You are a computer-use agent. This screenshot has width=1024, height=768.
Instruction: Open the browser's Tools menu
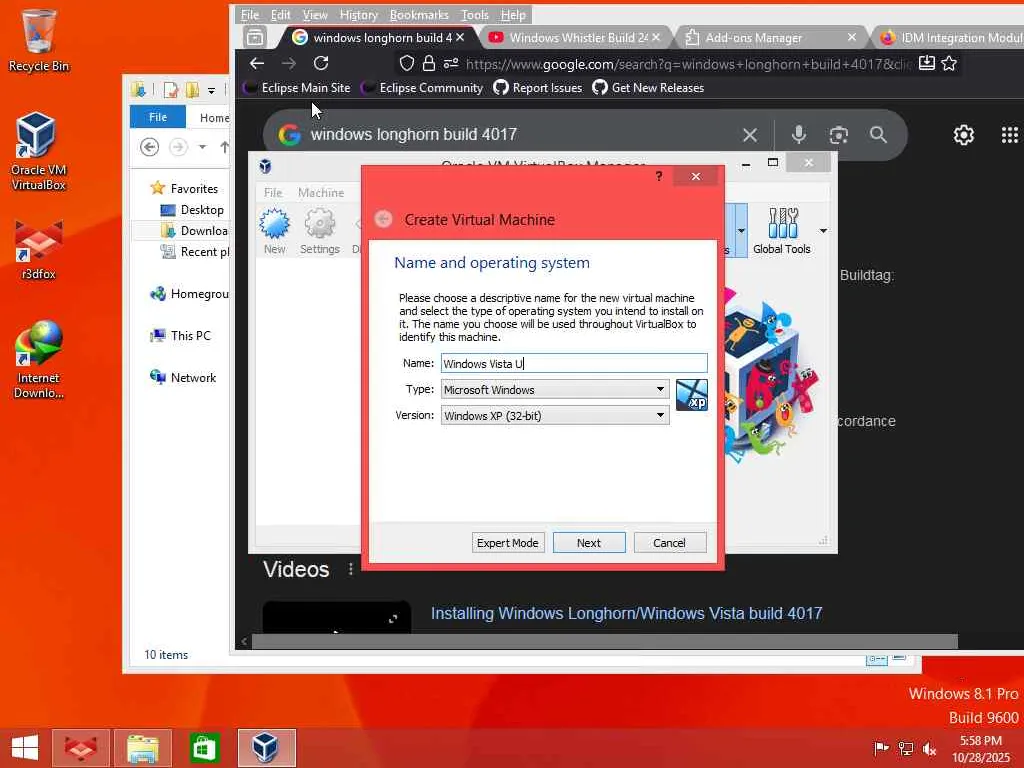pyautogui.click(x=474, y=14)
